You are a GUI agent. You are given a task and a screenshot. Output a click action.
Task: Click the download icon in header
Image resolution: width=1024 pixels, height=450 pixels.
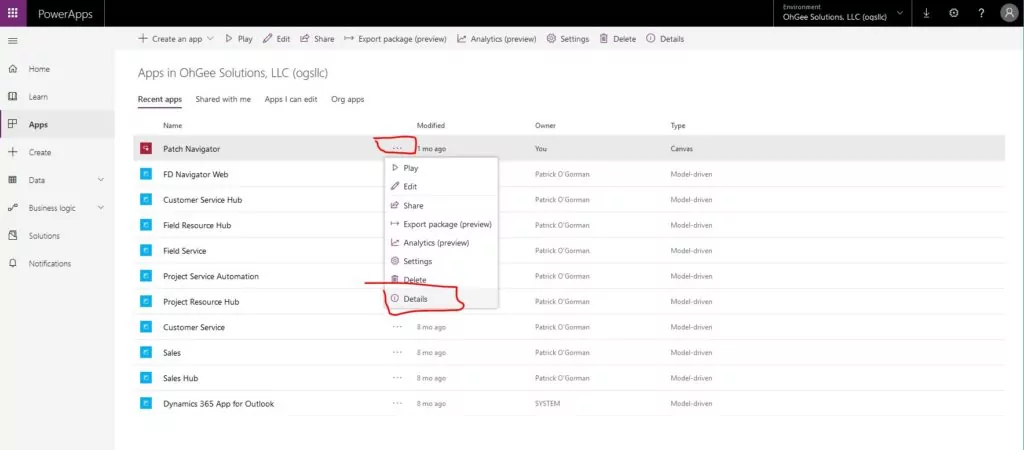(x=926, y=13)
